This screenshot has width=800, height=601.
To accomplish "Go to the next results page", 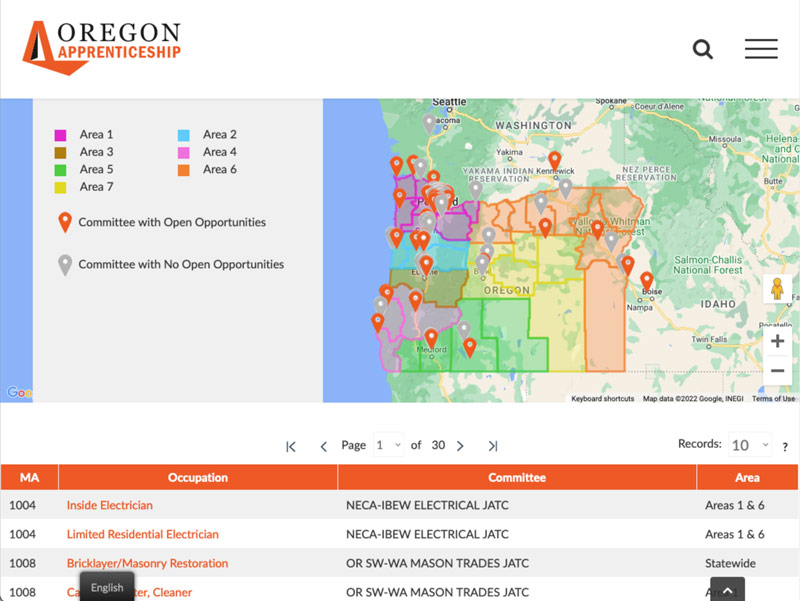I will tap(460, 446).
